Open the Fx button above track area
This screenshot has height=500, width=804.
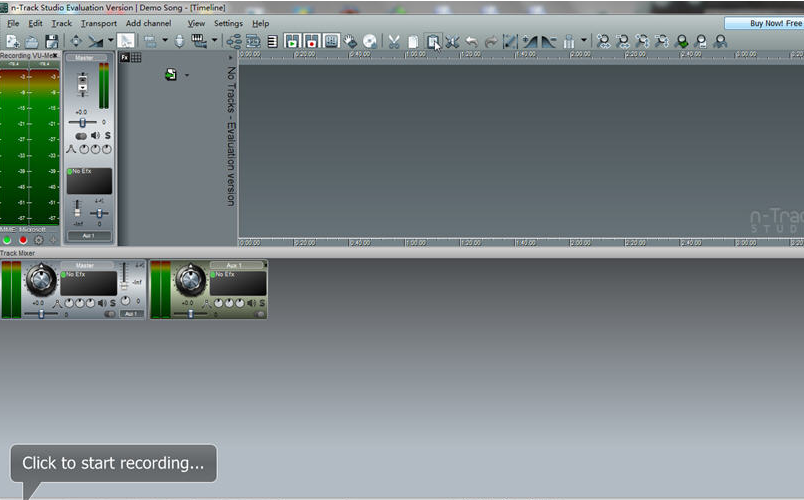(x=124, y=57)
